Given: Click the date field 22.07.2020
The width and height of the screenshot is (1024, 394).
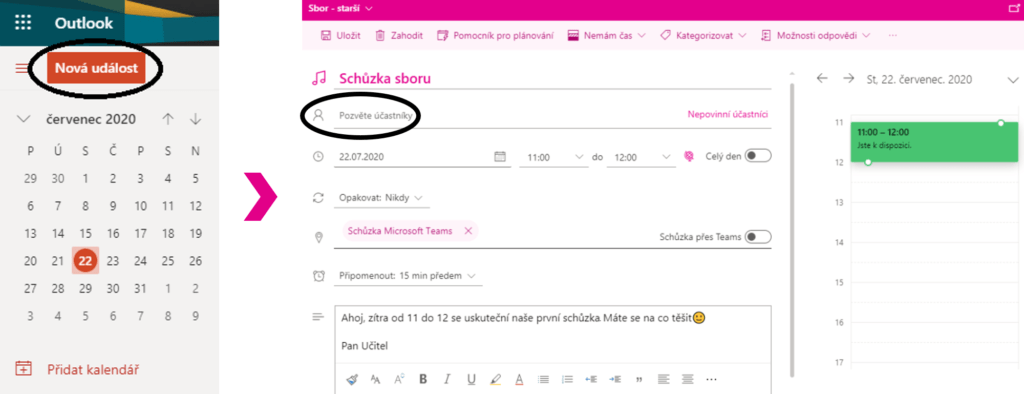Looking at the screenshot, I should click(x=414, y=157).
